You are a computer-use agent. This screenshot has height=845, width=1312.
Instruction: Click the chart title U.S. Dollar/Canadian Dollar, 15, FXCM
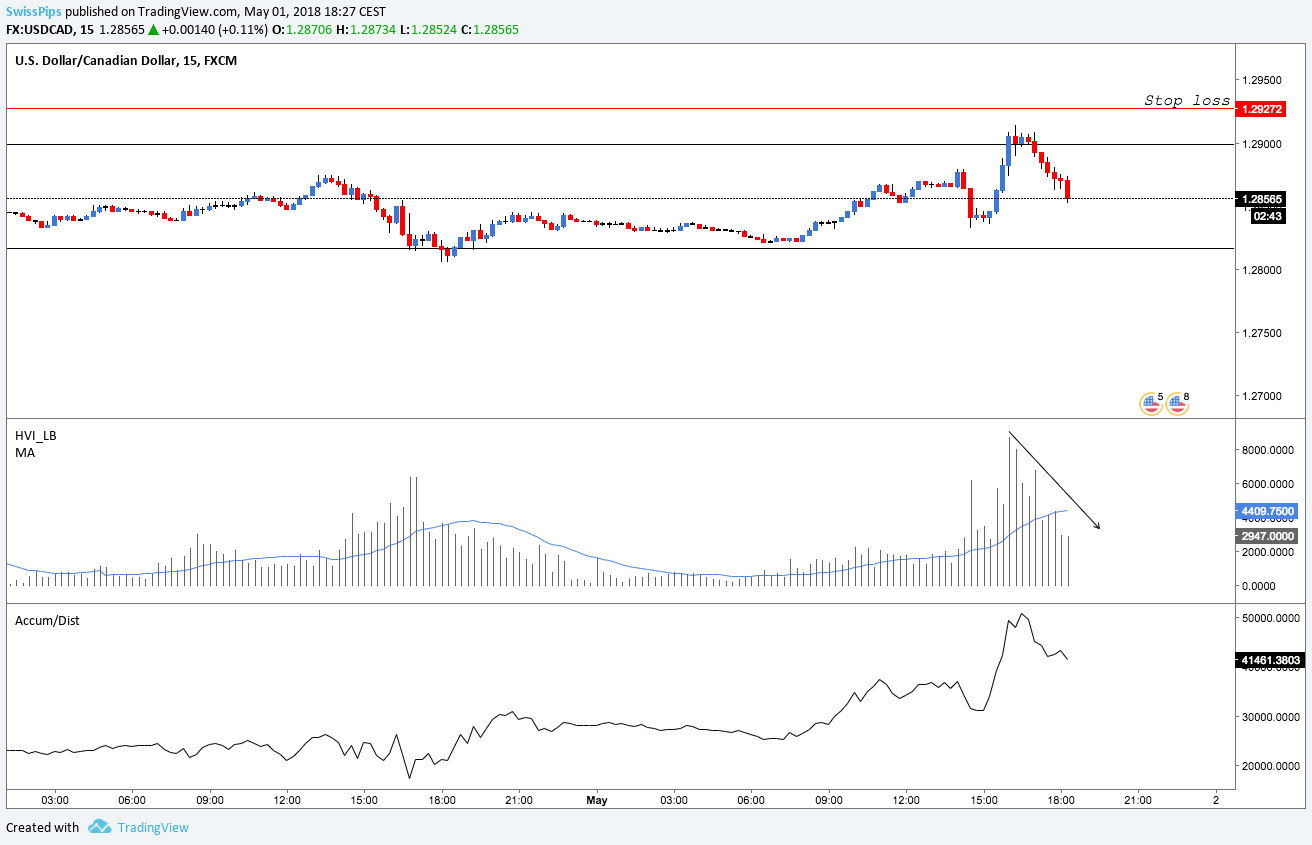pos(126,61)
